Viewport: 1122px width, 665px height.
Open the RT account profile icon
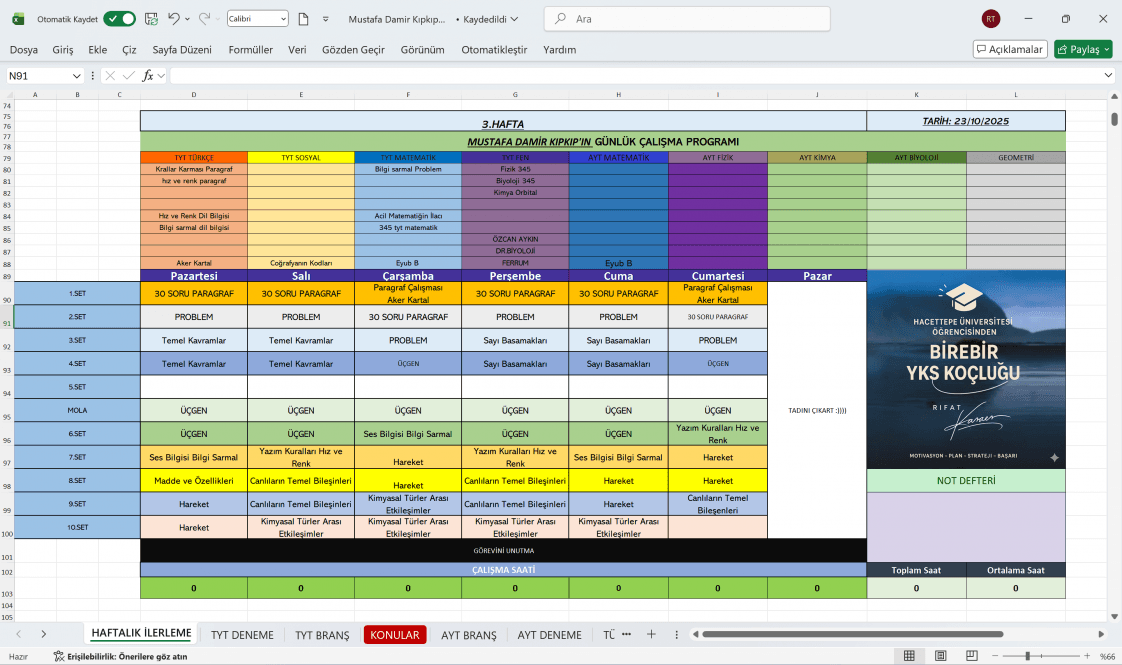click(x=990, y=19)
